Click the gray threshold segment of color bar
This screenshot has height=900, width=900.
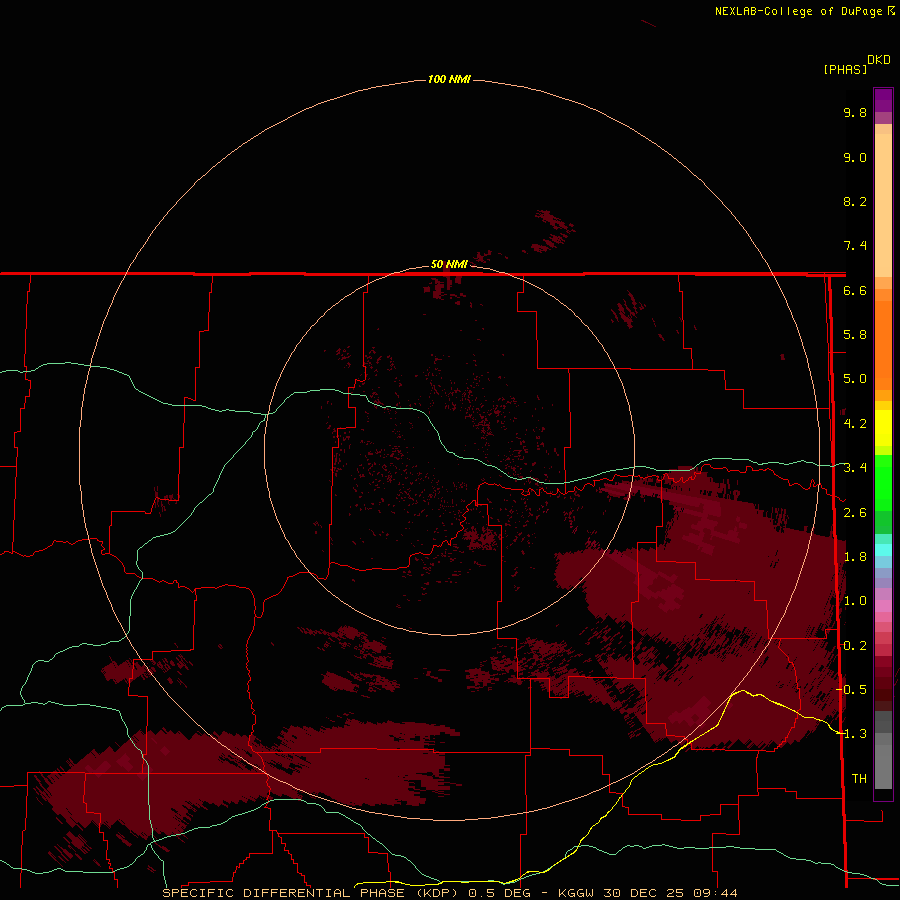click(x=883, y=752)
